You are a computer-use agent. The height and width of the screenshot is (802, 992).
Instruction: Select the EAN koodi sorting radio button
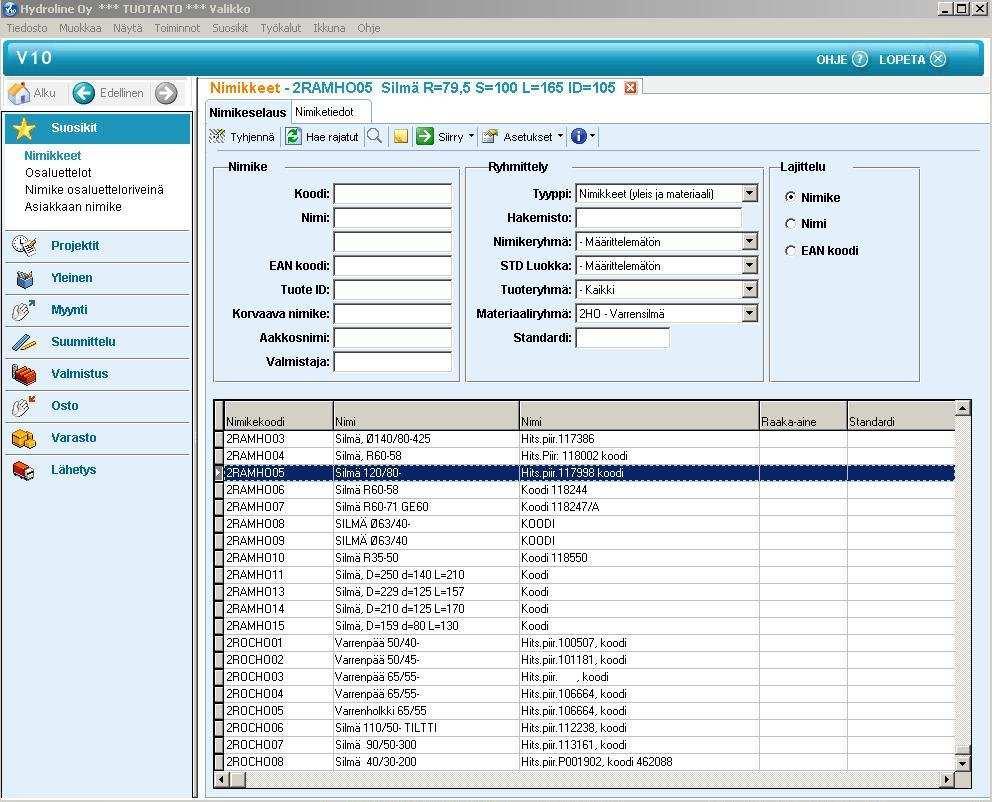pyautogui.click(x=790, y=251)
